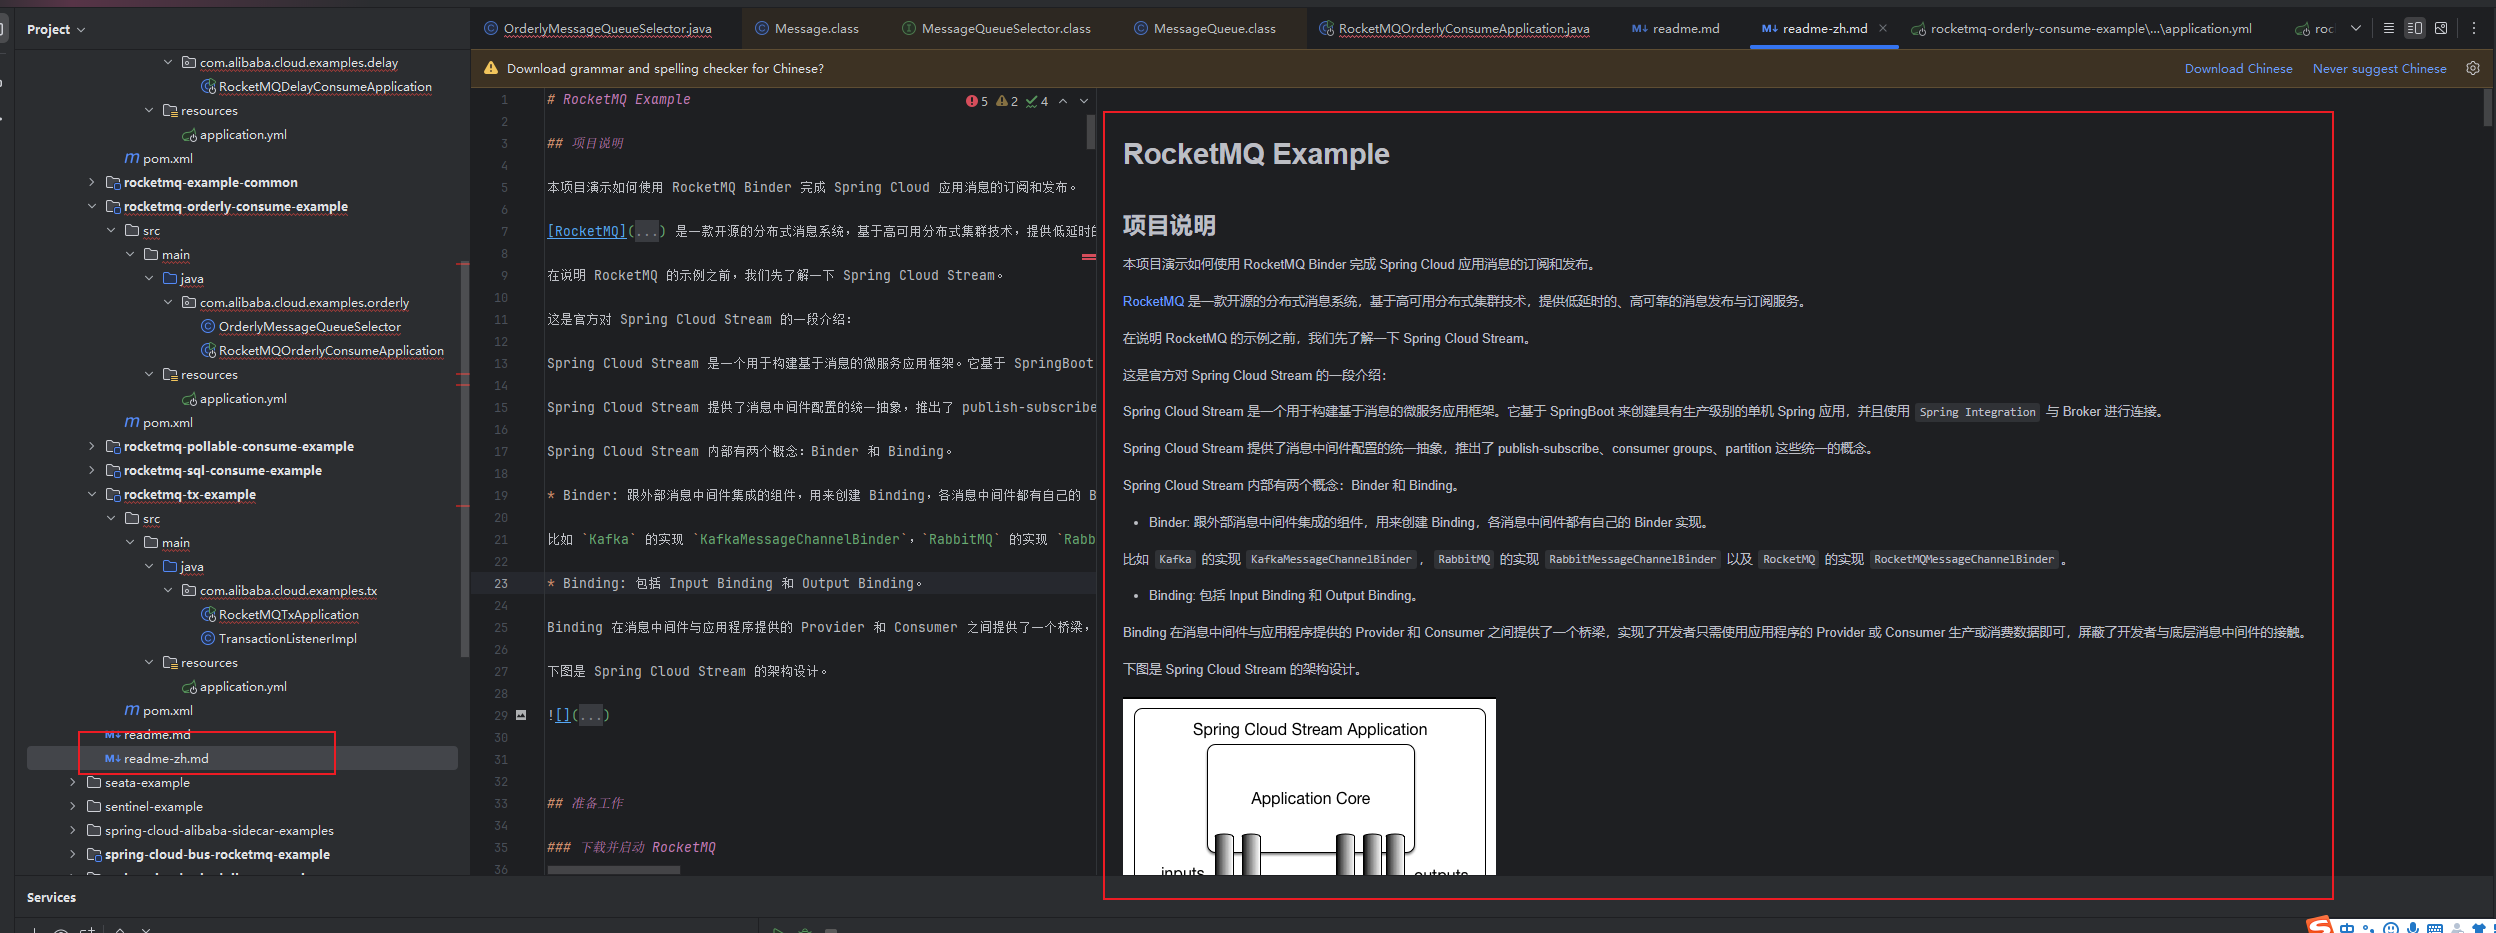Click the Services tool window title
Viewport: 2496px width, 933px height.
point(51,897)
